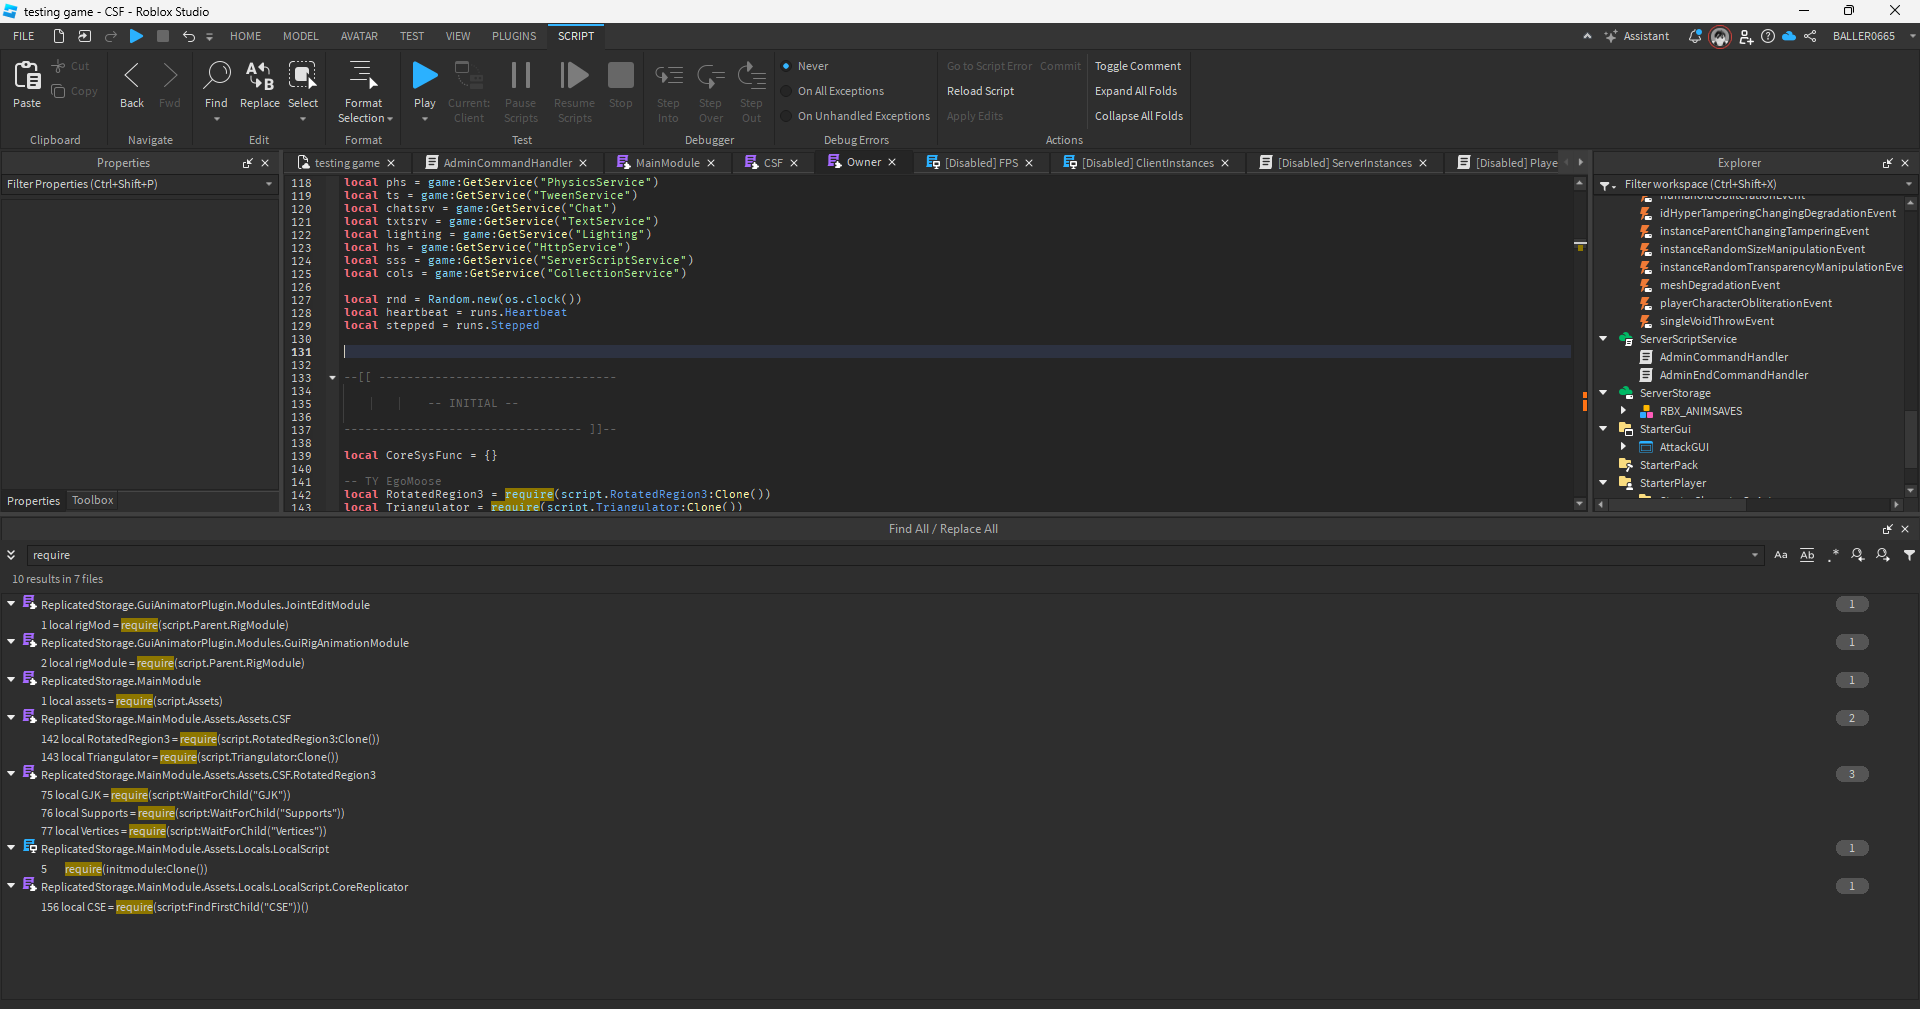This screenshot has width=1920, height=1009.
Task: Click the Pause Scripts icon
Action: tap(520, 75)
